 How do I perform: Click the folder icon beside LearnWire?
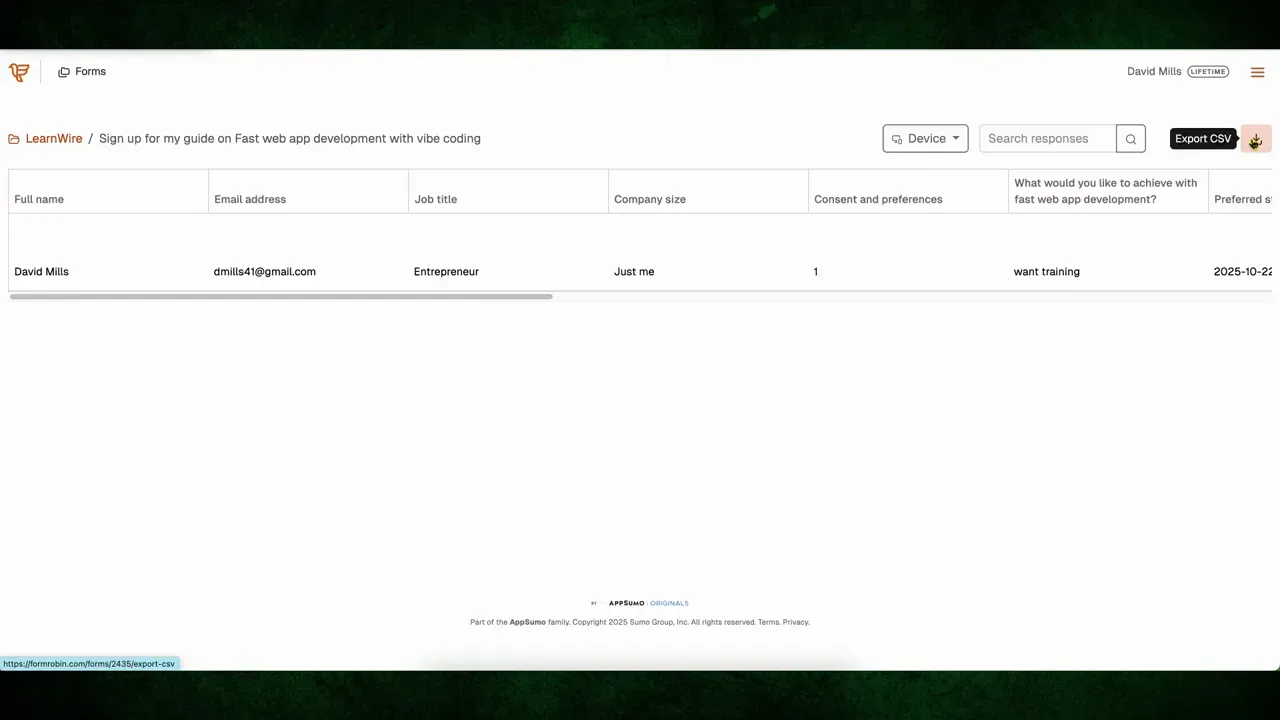[x=14, y=138]
